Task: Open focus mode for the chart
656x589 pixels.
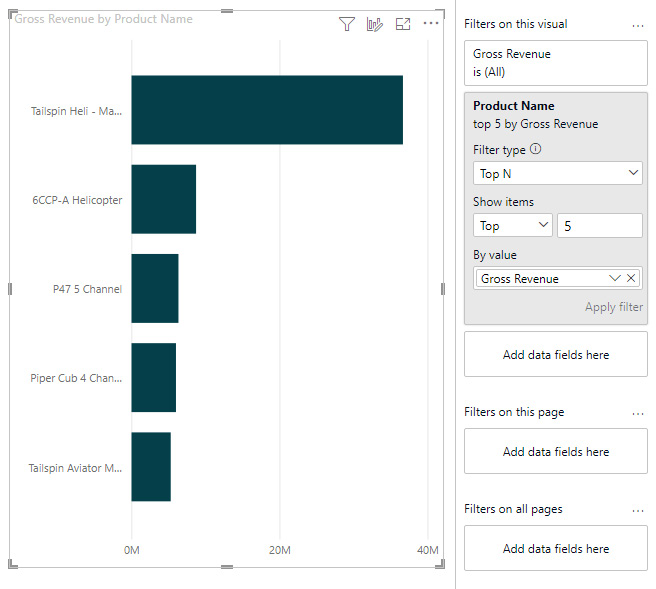Action: coord(403,24)
